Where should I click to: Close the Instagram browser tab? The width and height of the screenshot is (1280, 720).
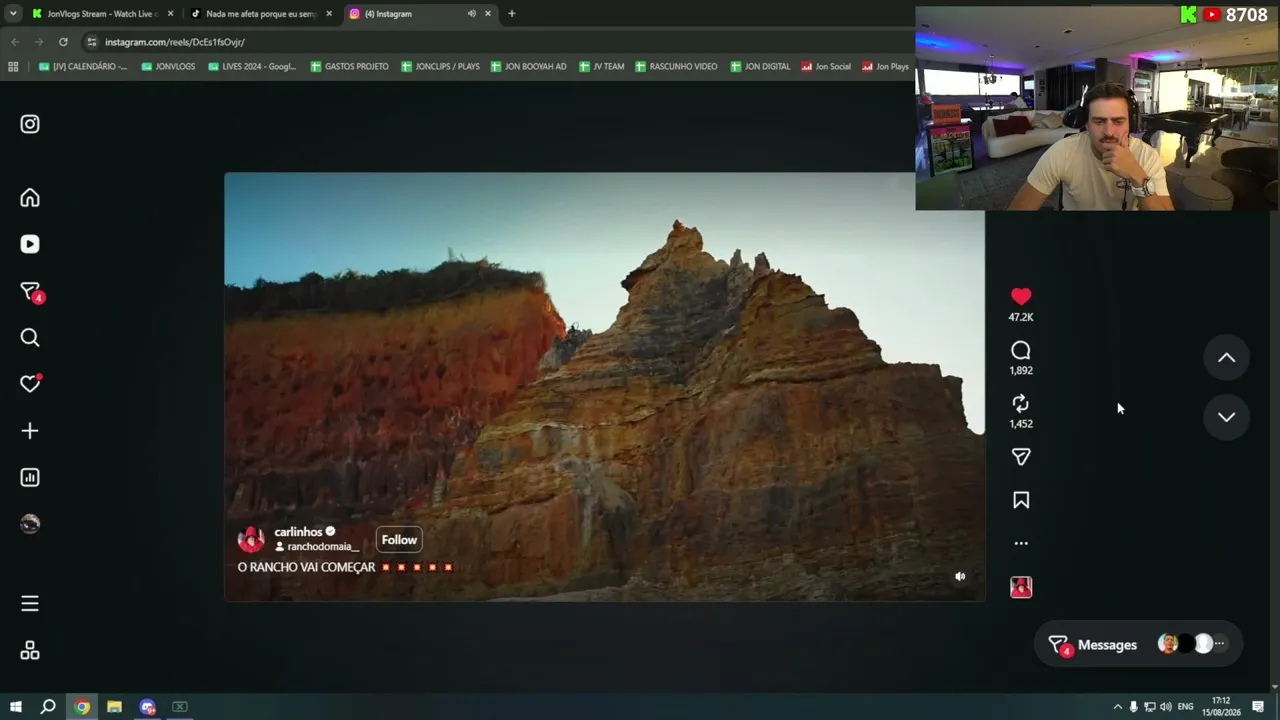click(488, 14)
